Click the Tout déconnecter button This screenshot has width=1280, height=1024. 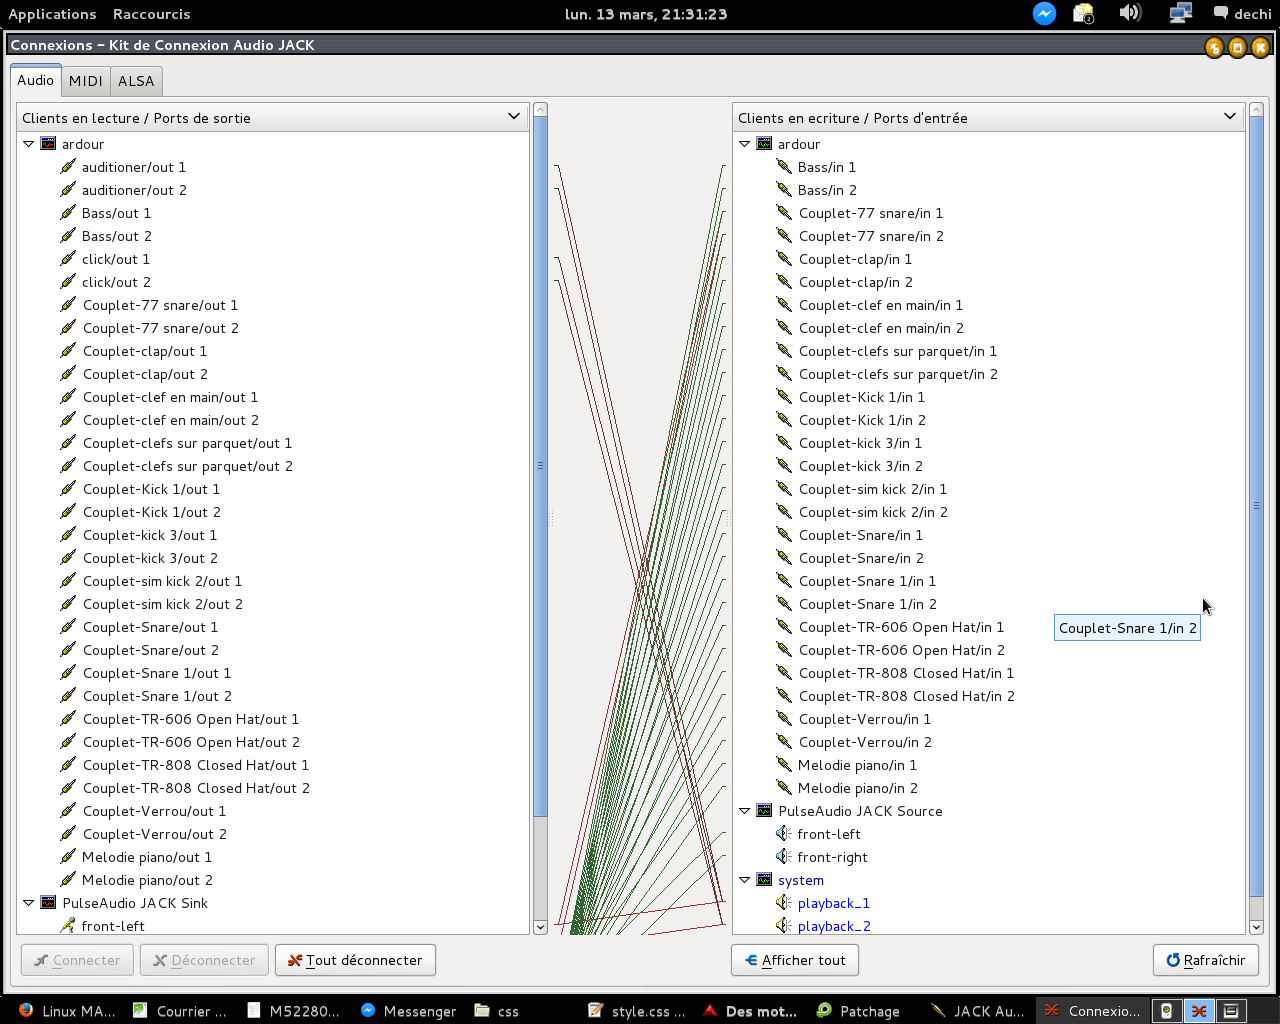355,960
